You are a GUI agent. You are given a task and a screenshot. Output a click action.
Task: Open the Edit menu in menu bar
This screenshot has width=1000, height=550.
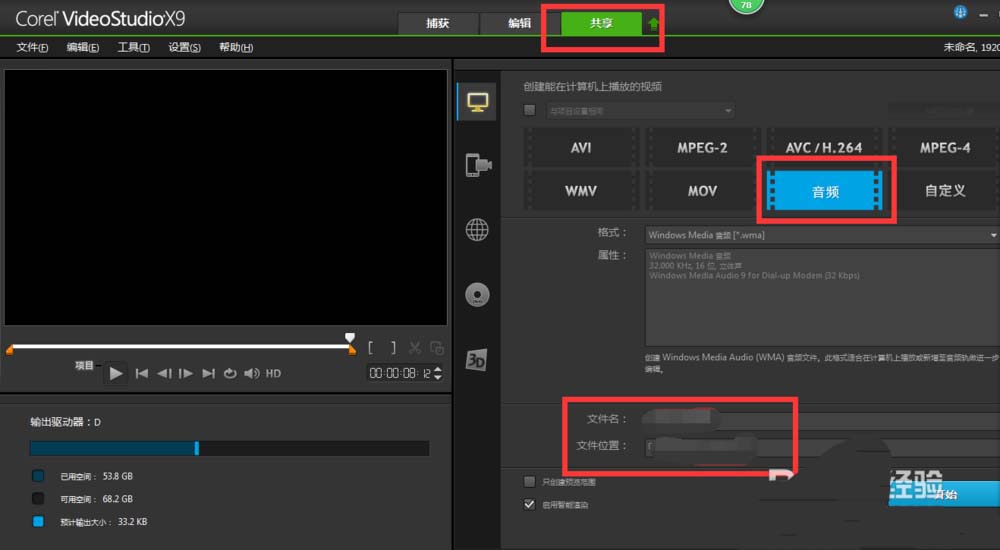point(82,47)
